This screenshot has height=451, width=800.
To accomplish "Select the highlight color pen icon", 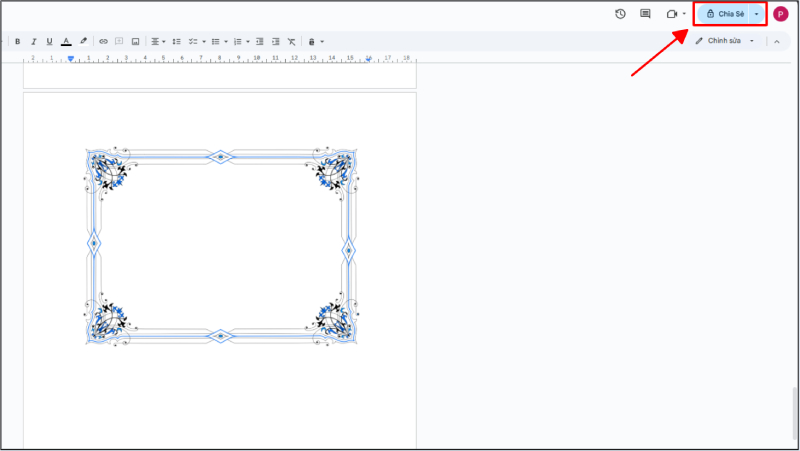I will [x=83, y=41].
